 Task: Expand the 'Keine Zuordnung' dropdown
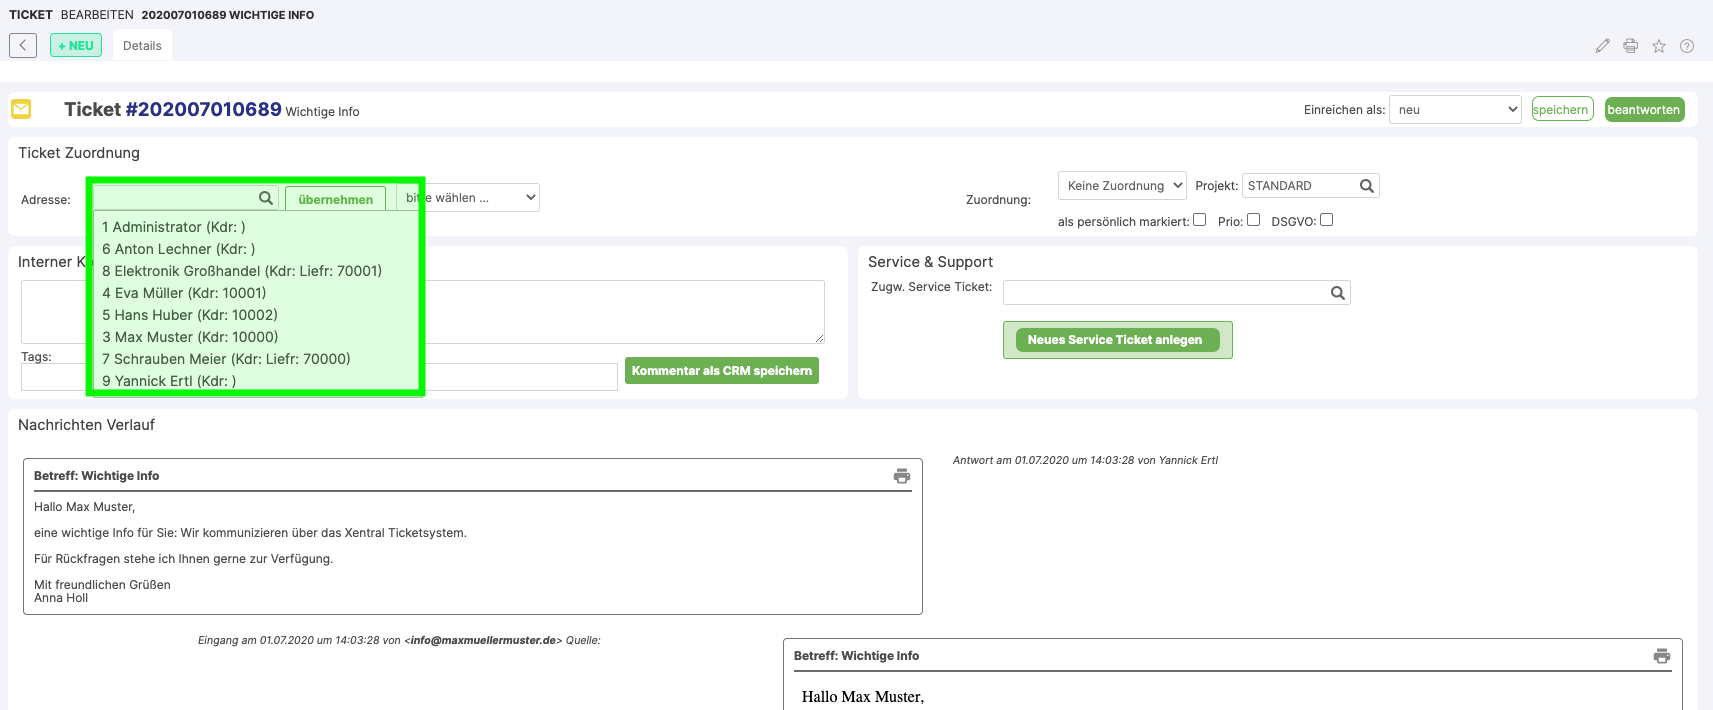pos(1122,186)
